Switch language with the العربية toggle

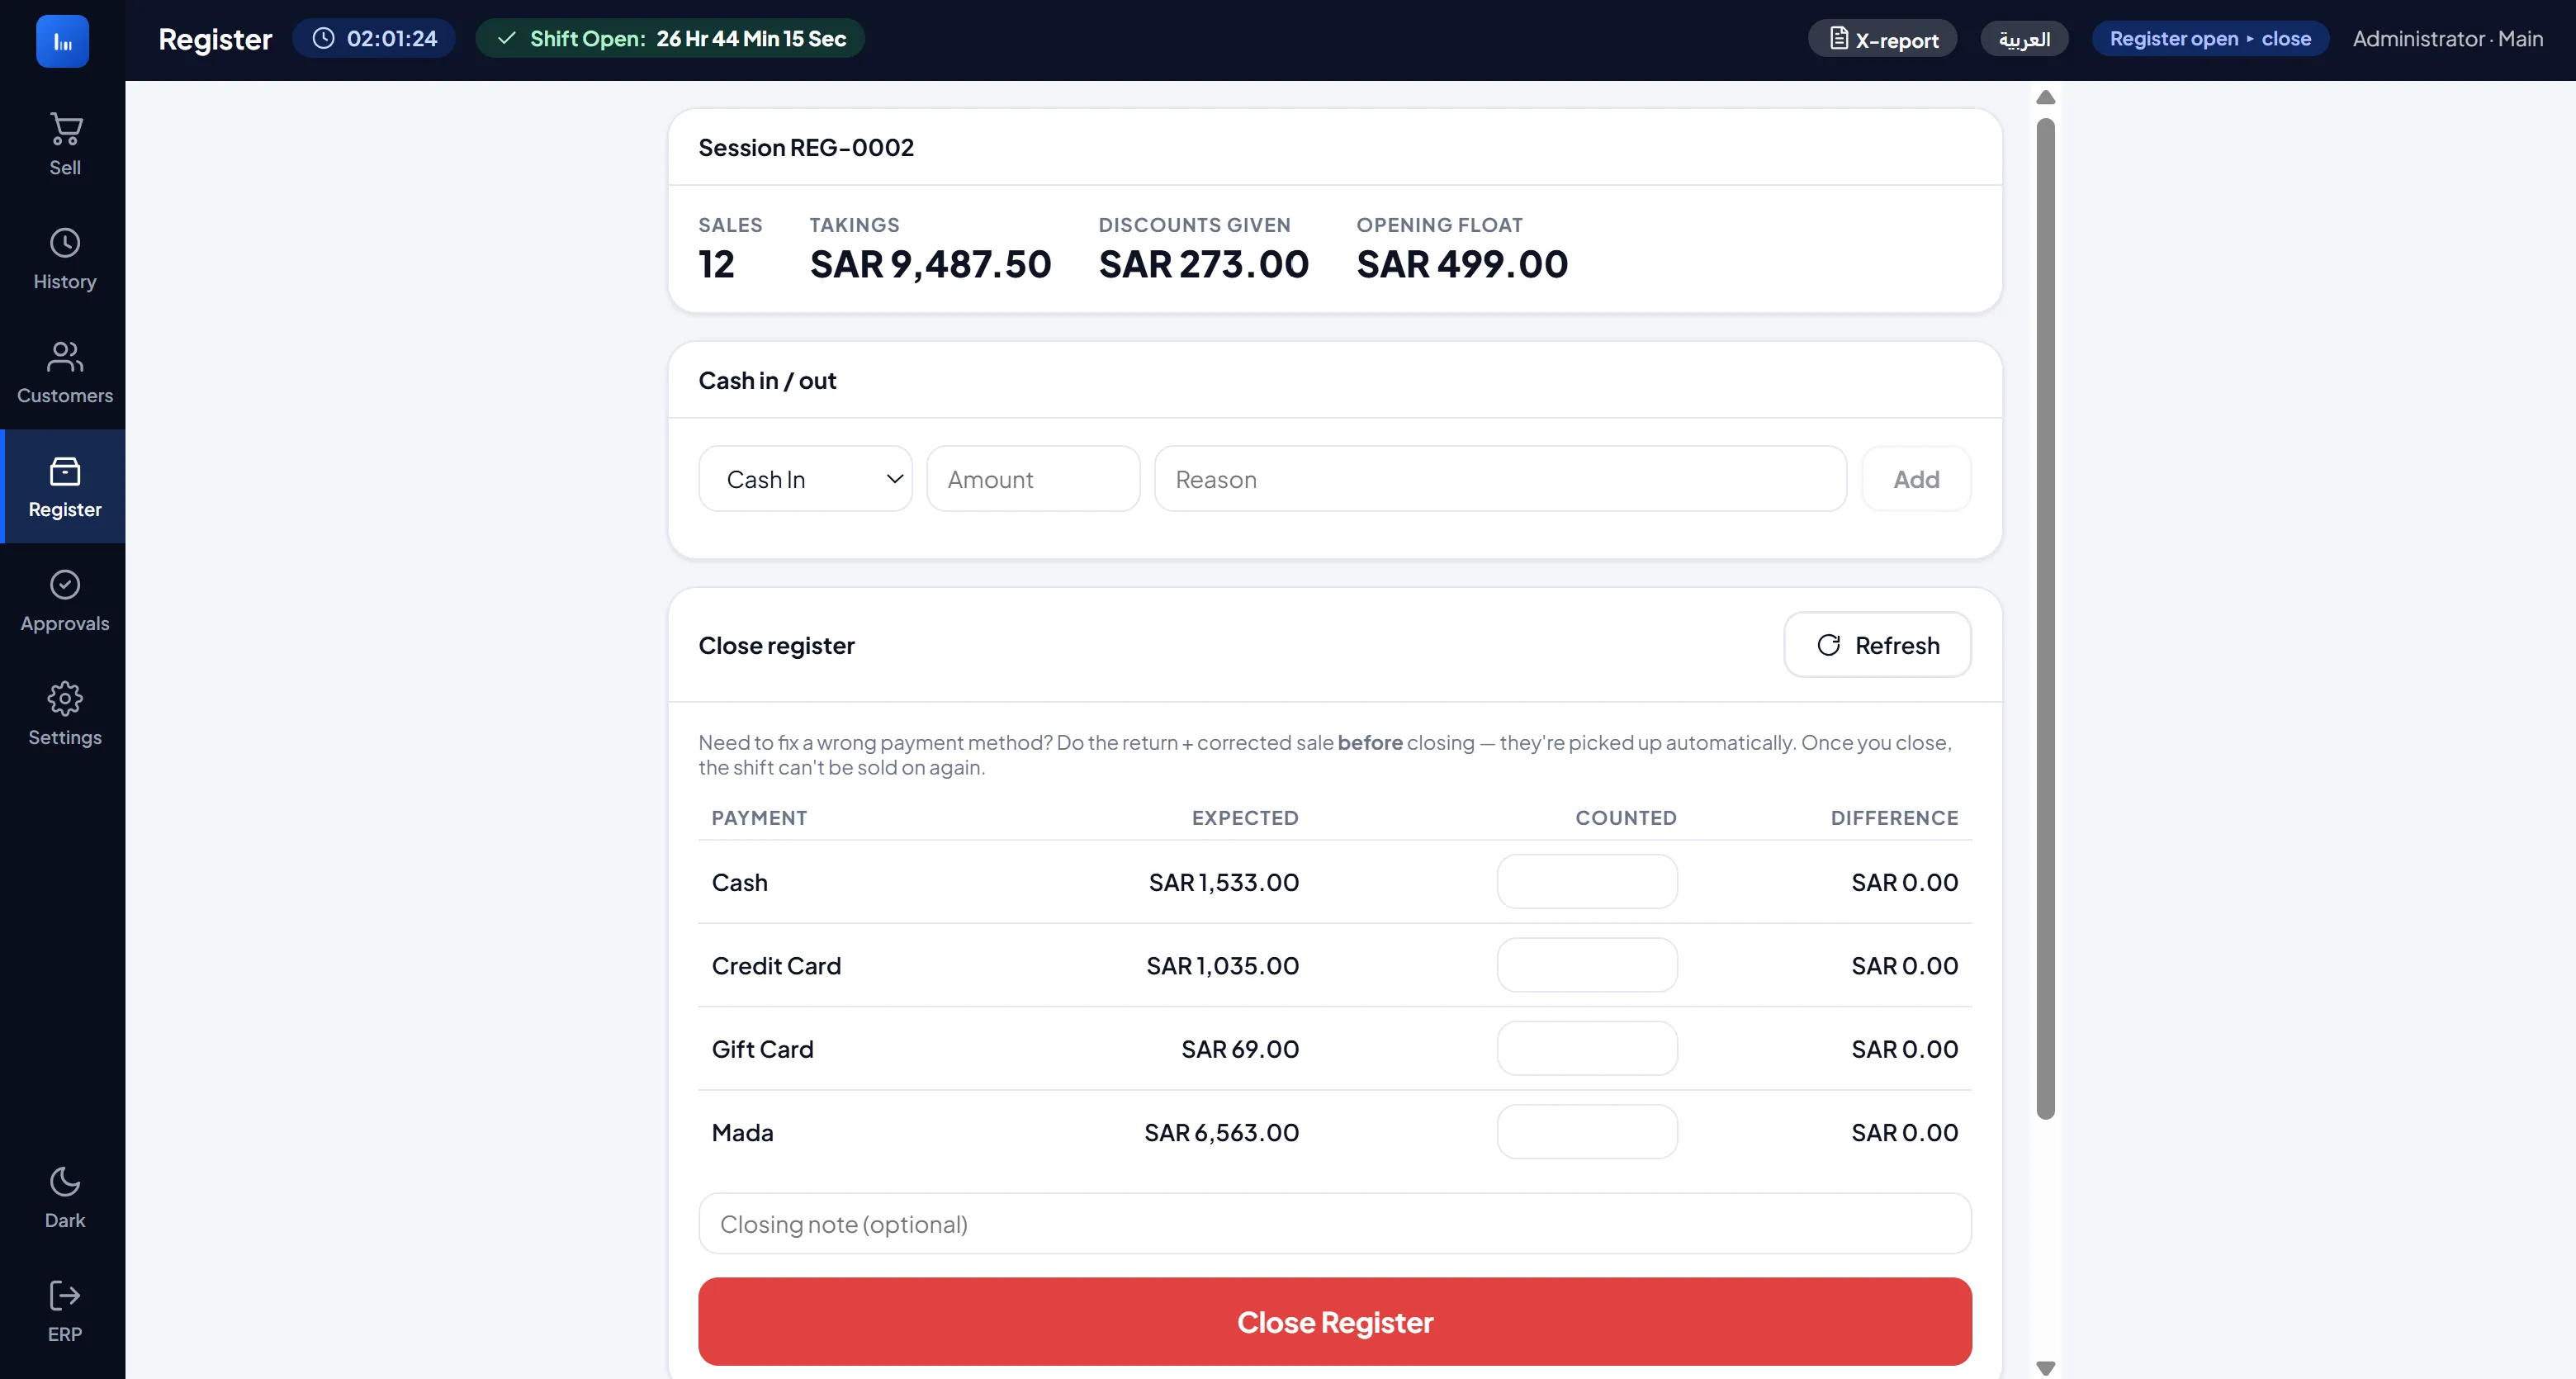point(2024,39)
